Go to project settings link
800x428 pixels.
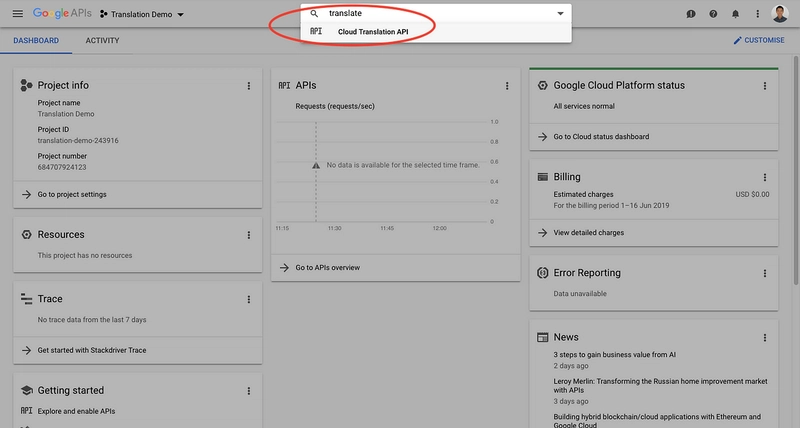[72, 194]
